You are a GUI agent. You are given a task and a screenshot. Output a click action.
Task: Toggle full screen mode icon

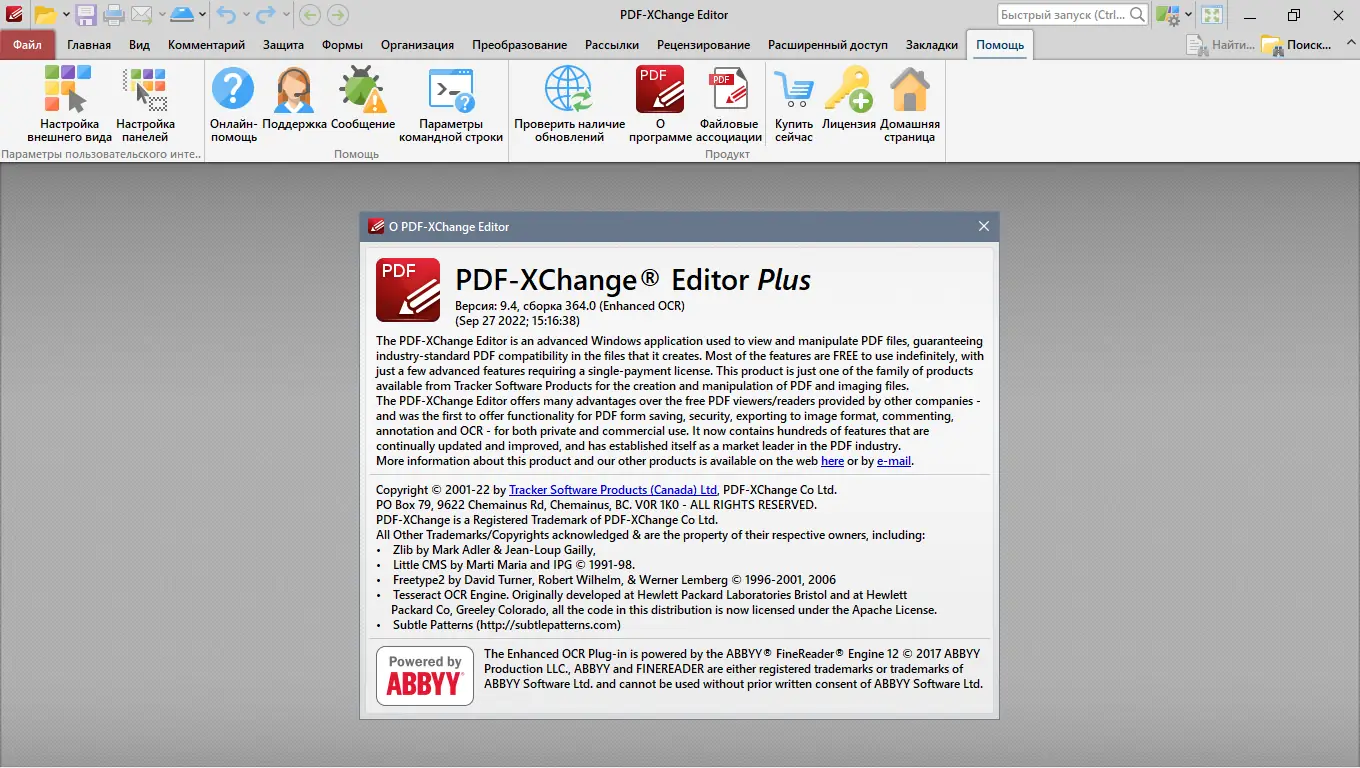tap(1212, 15)
